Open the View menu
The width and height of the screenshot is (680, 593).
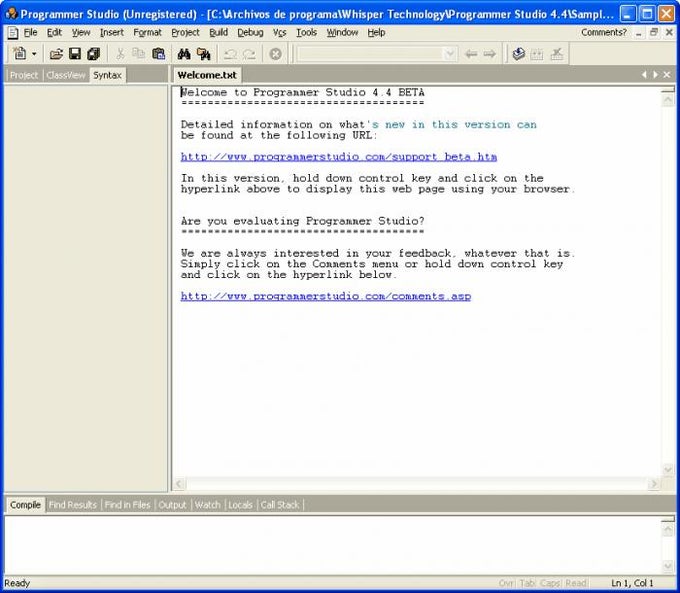pyautogui.click(x=81, y=33)
